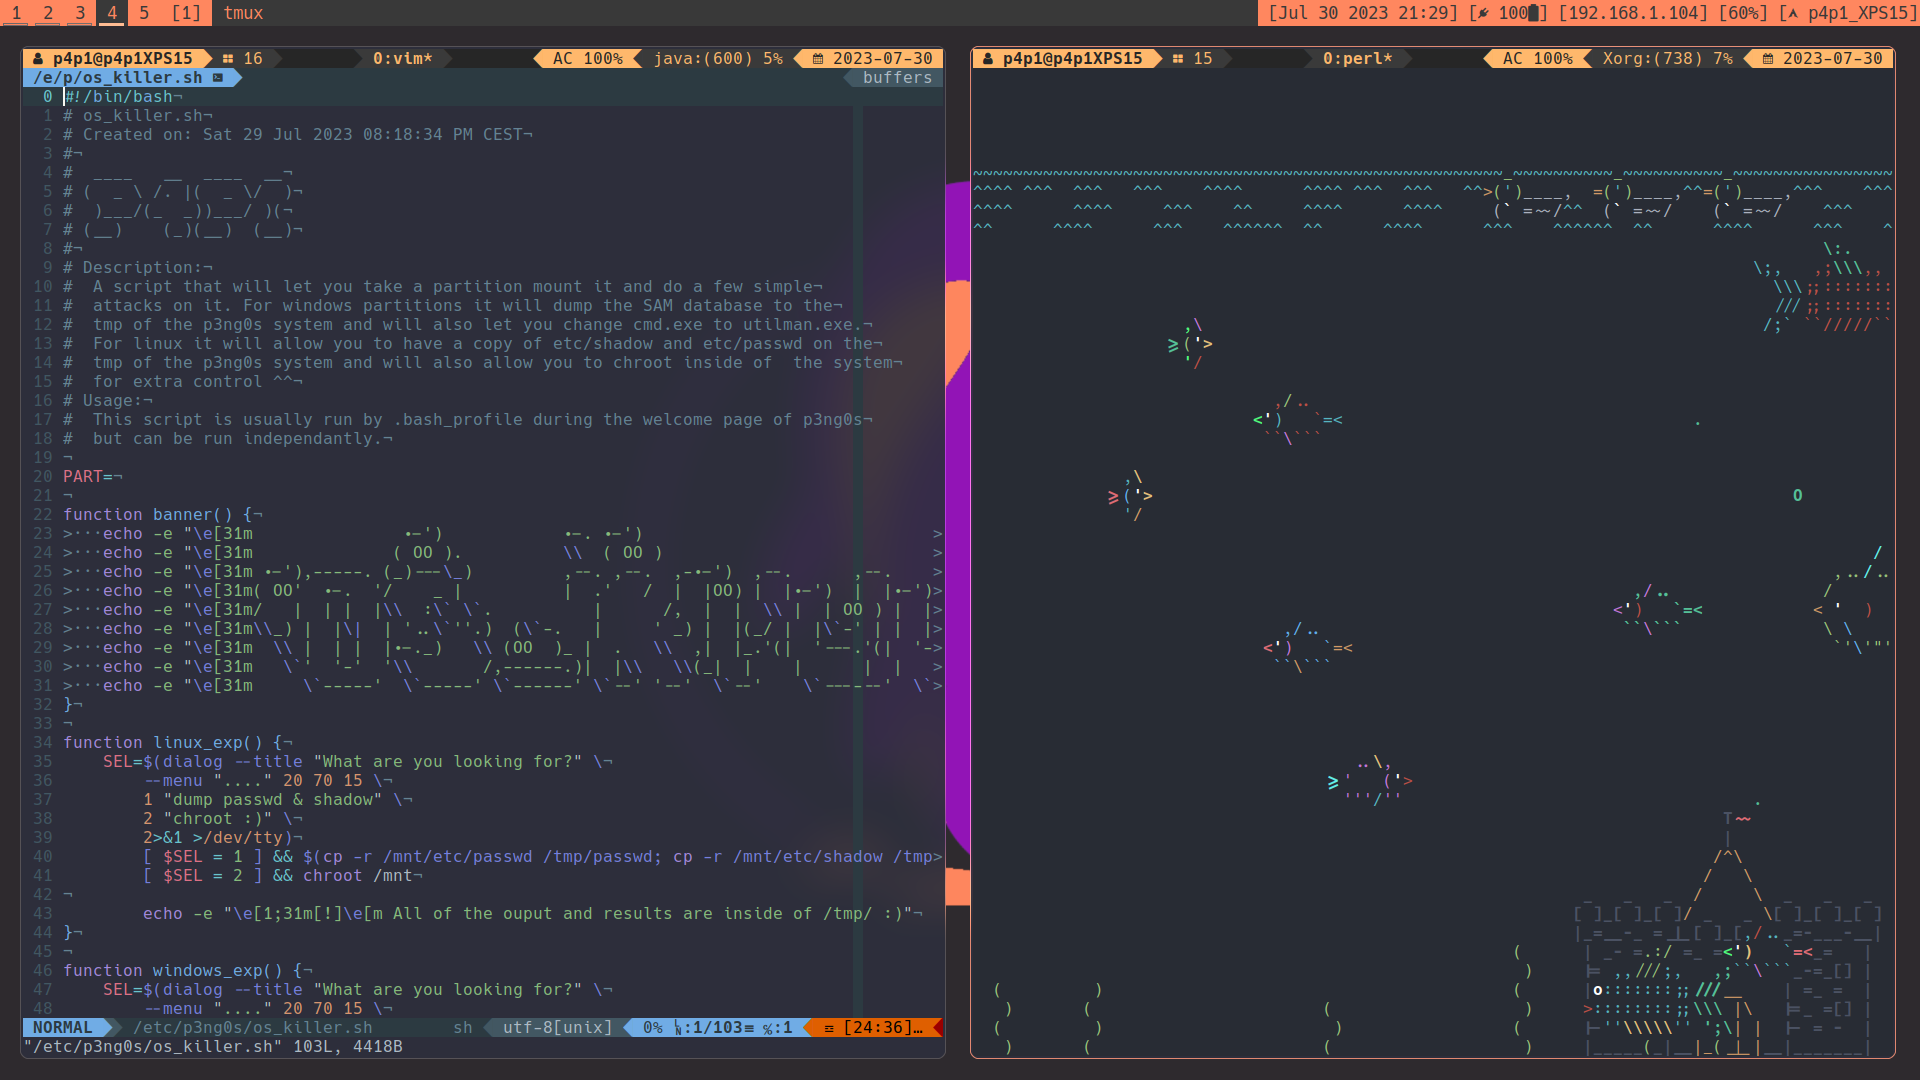This screenshot has width=1920, height=1080.
Task: Click the buffers label in vim tabline
Action: (897, 78)
